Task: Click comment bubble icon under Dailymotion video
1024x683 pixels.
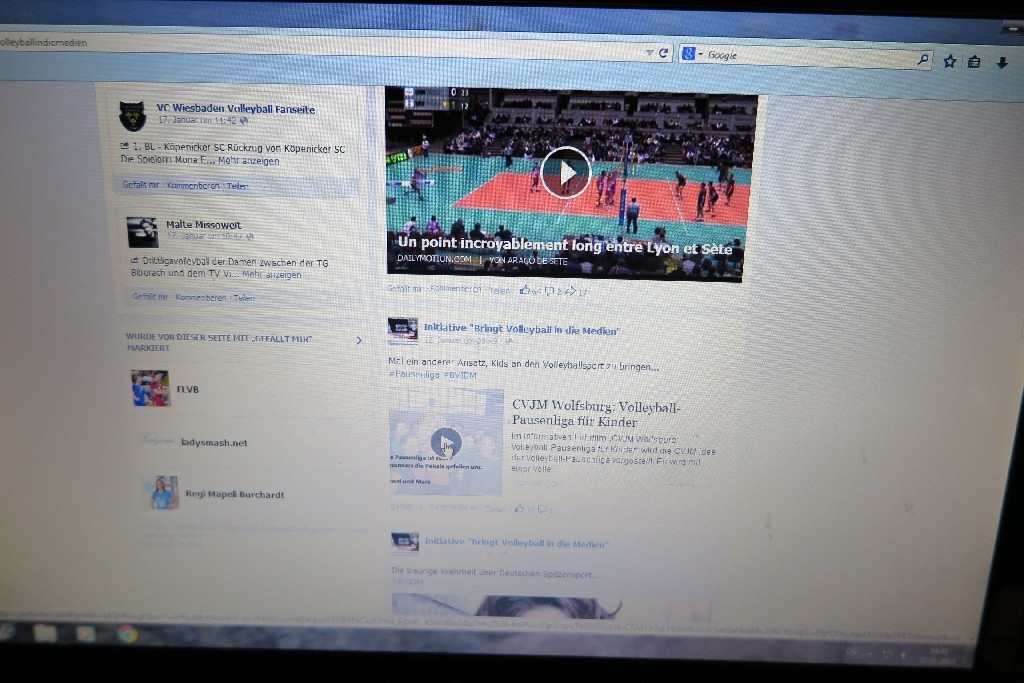Action: tap(550, 291)
